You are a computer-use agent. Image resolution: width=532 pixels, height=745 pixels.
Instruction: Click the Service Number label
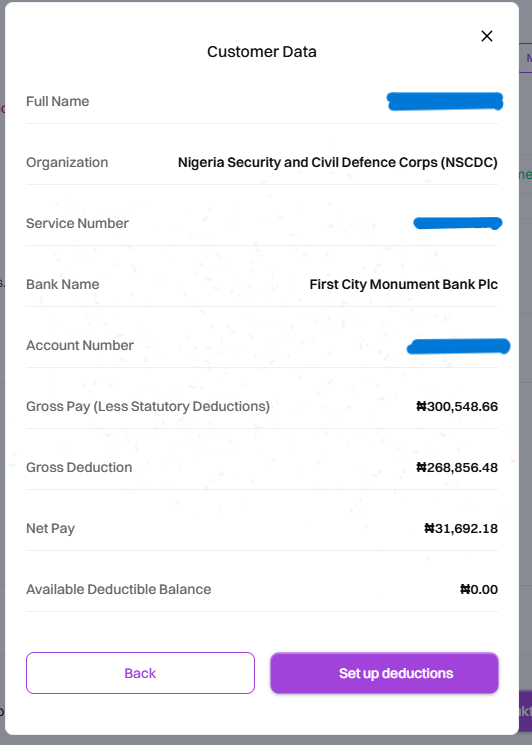[77, 223]
